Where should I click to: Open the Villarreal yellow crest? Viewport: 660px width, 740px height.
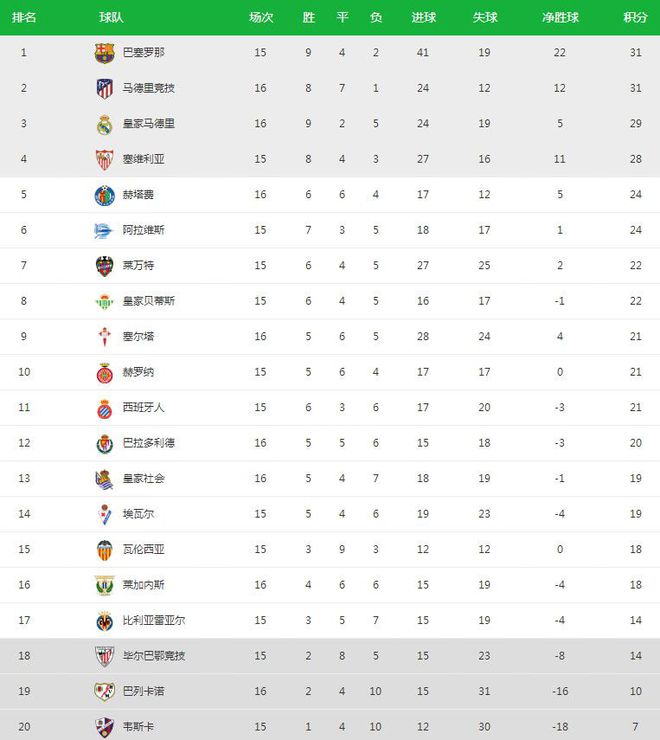tap(104, 621)
